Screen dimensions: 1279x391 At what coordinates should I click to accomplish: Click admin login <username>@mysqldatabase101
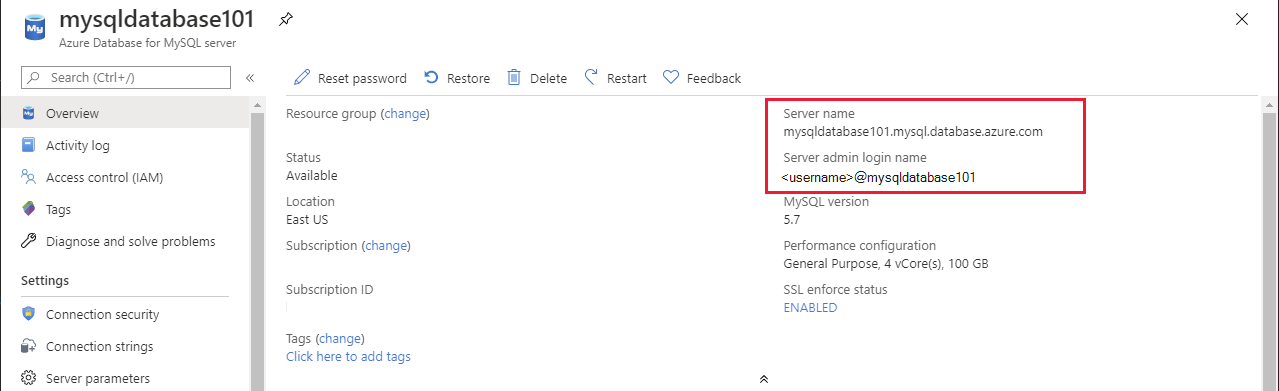point(879,177)
